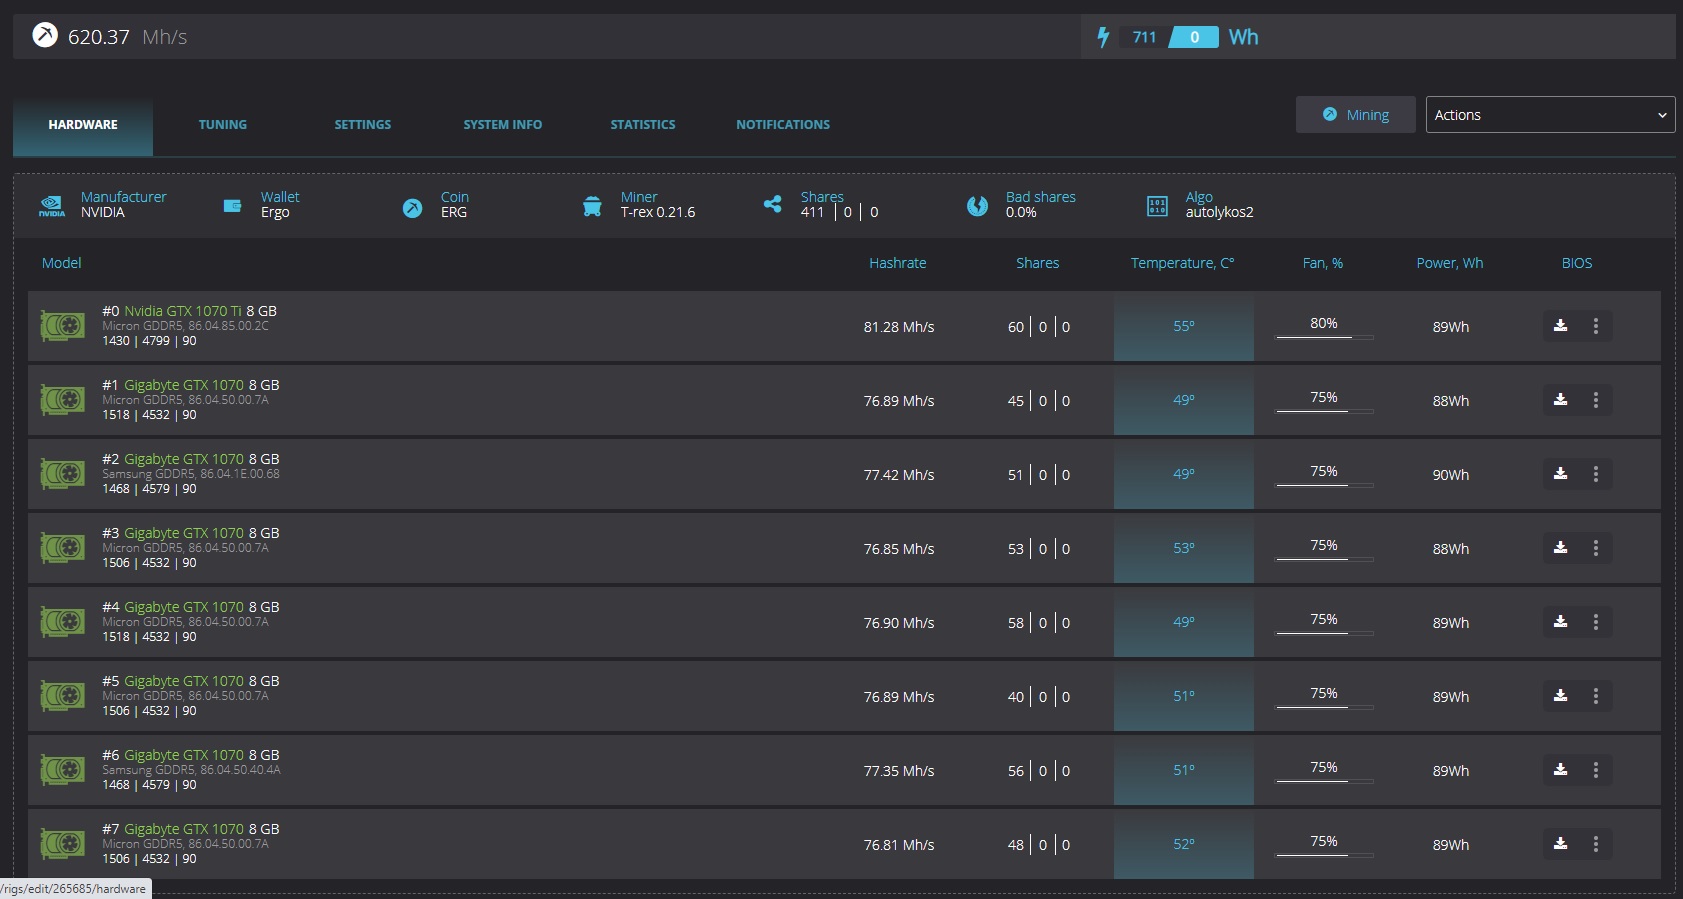
Task: Switch to the Tuning tab
Action: pyautogui.click(x=222, y=125)
